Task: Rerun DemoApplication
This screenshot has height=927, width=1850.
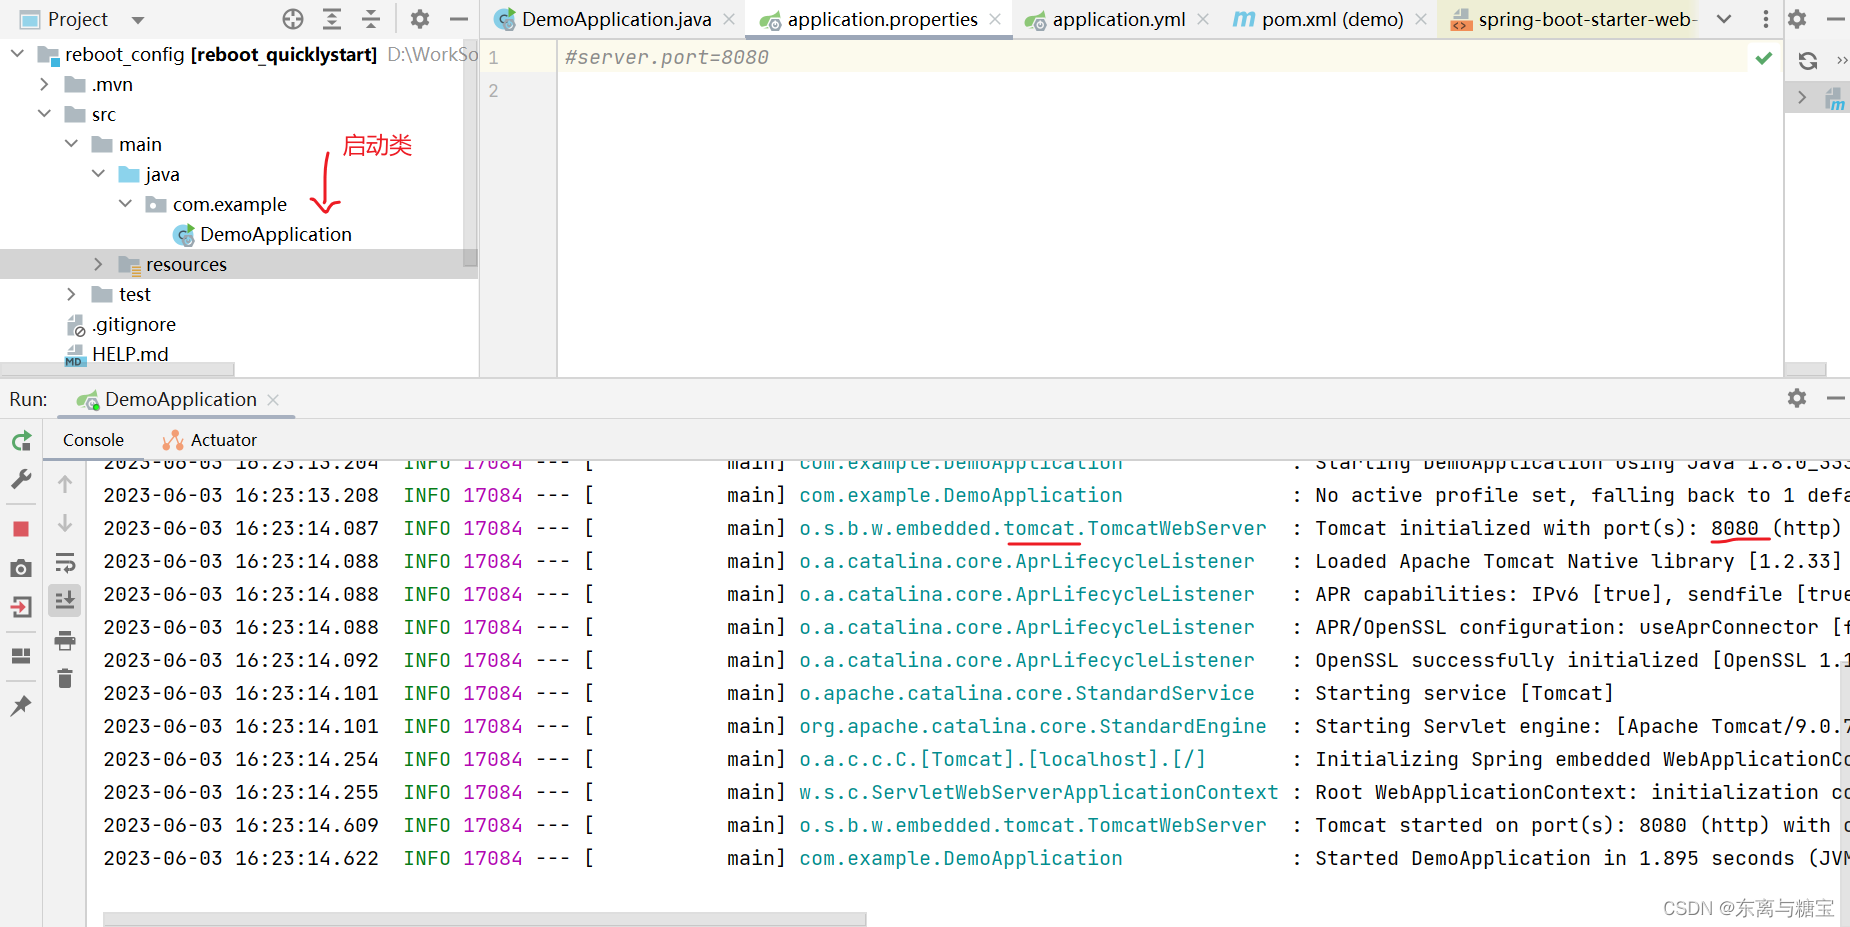Action: click(21, 441)
